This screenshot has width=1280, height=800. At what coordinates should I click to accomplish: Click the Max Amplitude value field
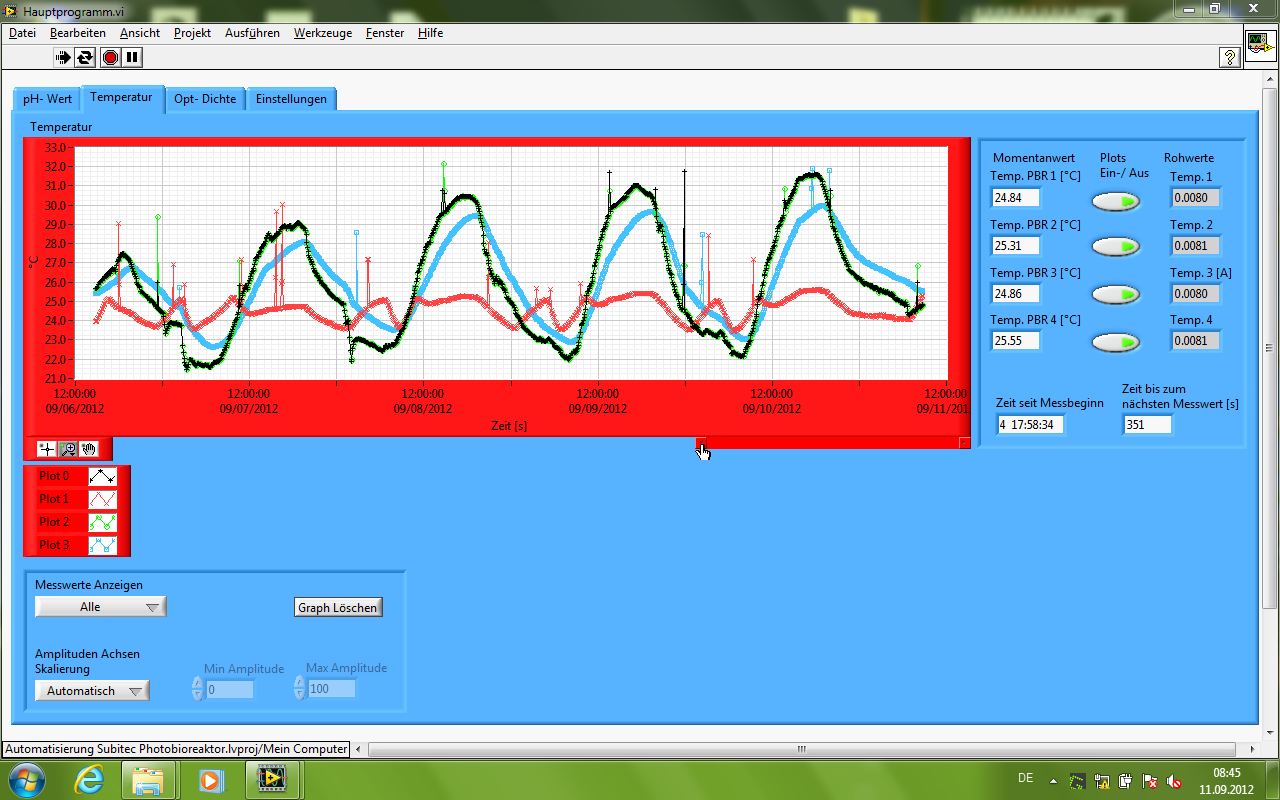331,689
